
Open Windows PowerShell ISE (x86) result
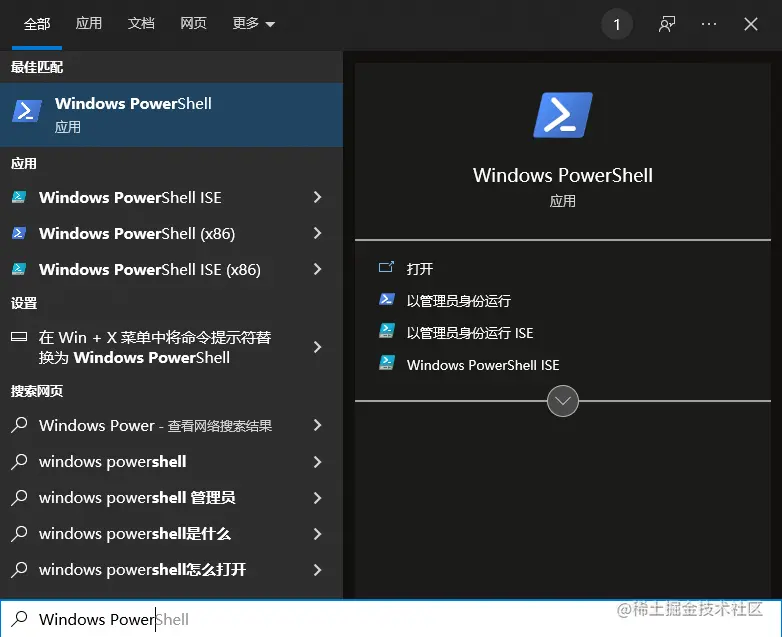pos(172,269)
